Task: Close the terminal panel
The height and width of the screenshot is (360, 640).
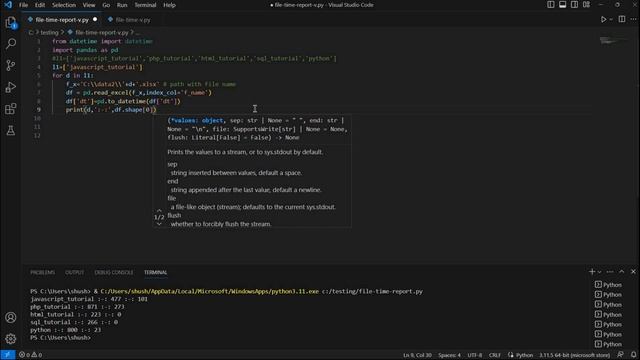Action: coord(633,272)
